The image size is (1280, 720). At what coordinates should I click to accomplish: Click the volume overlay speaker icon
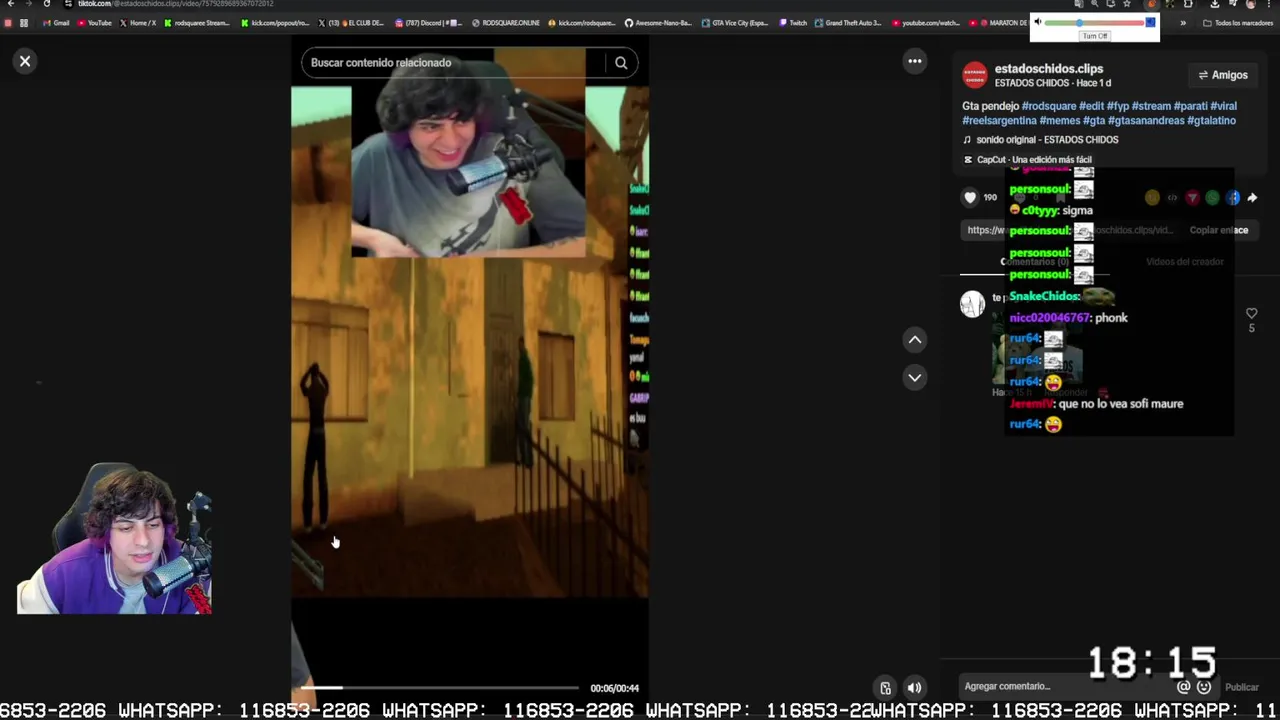(x=1038, y=22)
